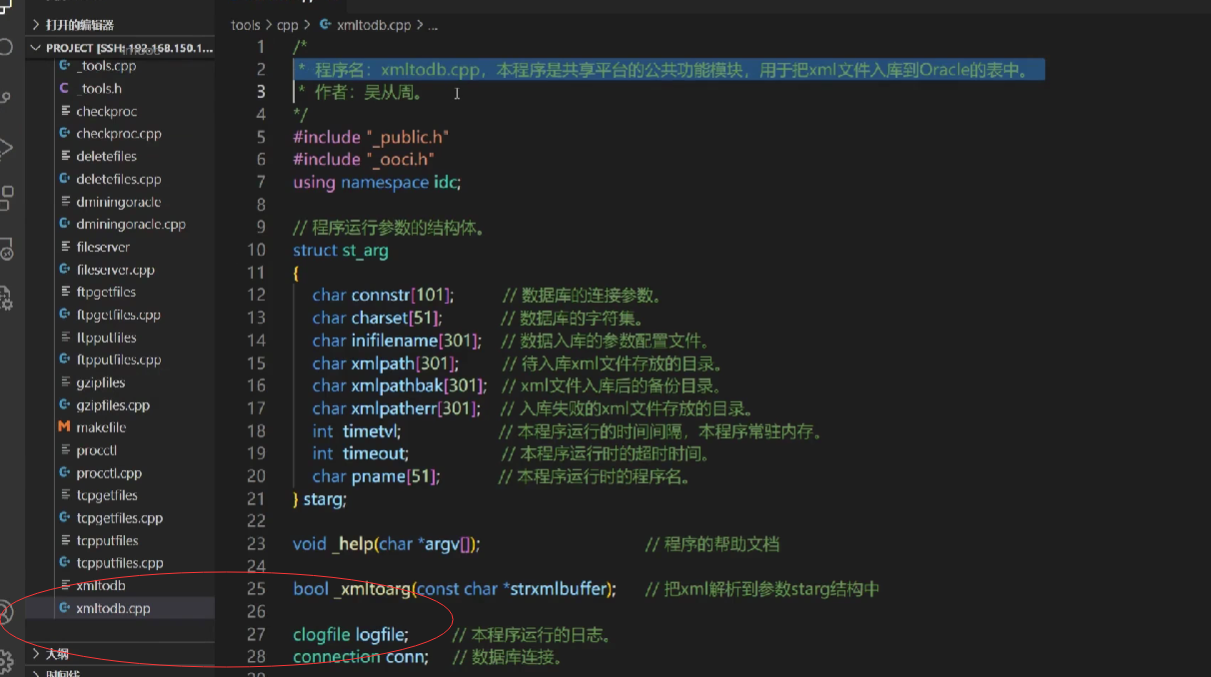Open tcpgetfiles.cpp source file
1211x677 pixels.
119,518
